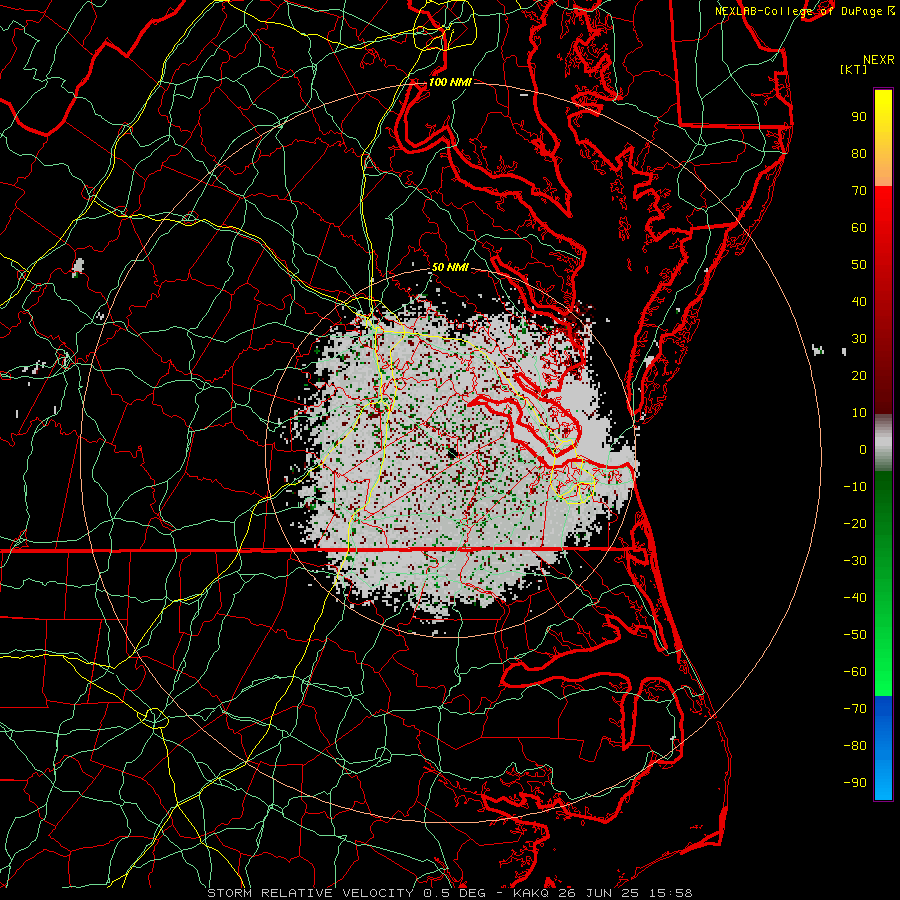Screen dimensions: 900x900
Task: Click the positive 40 scale value
Action: (859, 302)
